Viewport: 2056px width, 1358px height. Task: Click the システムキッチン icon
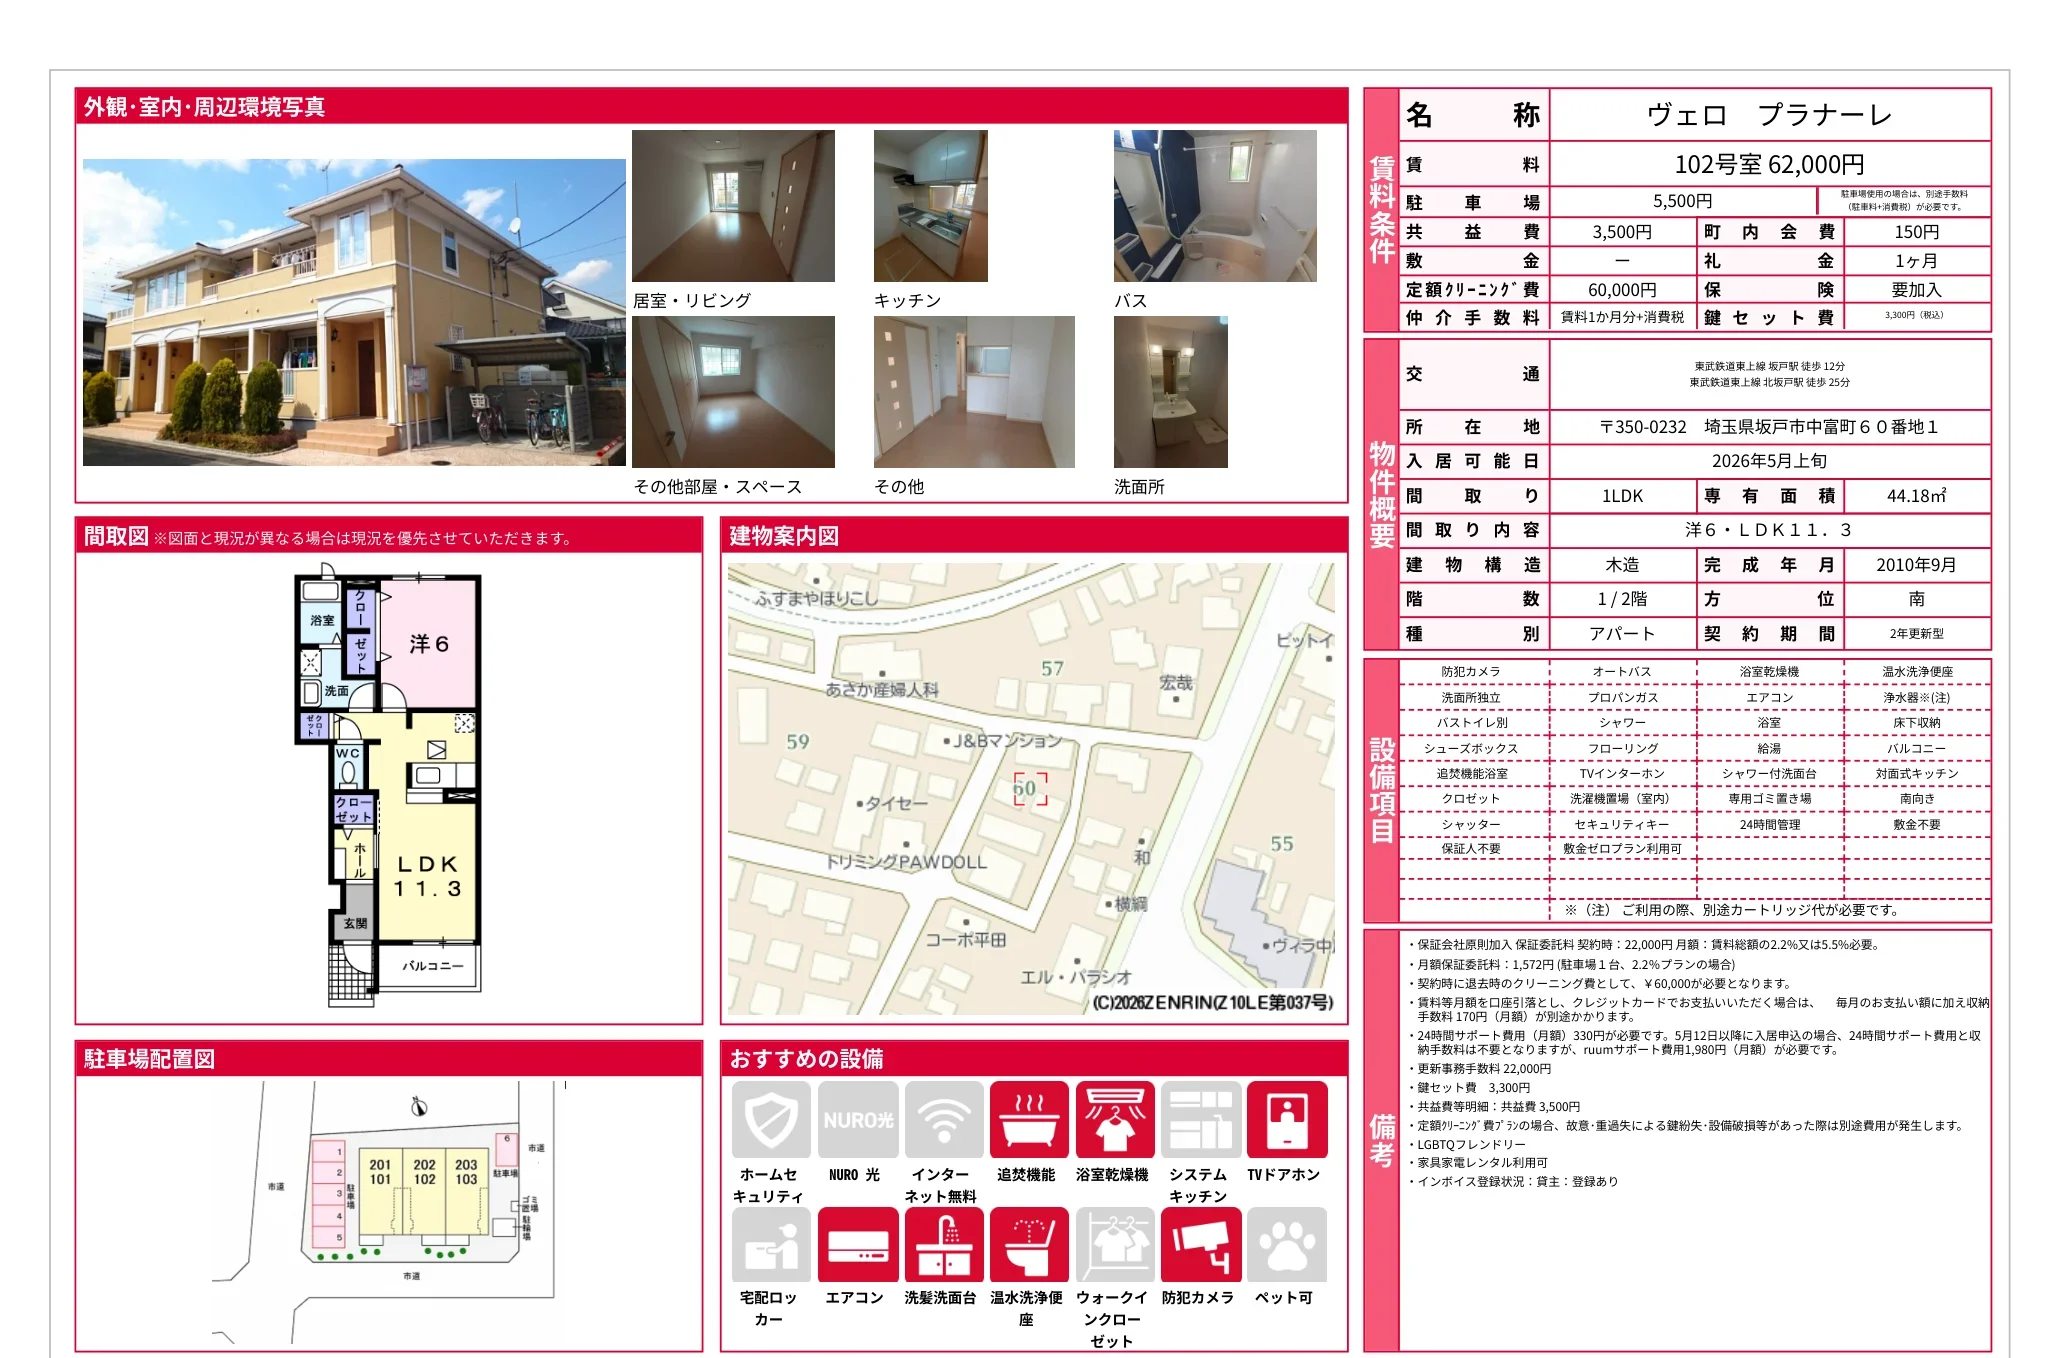pos(1200,1119)
